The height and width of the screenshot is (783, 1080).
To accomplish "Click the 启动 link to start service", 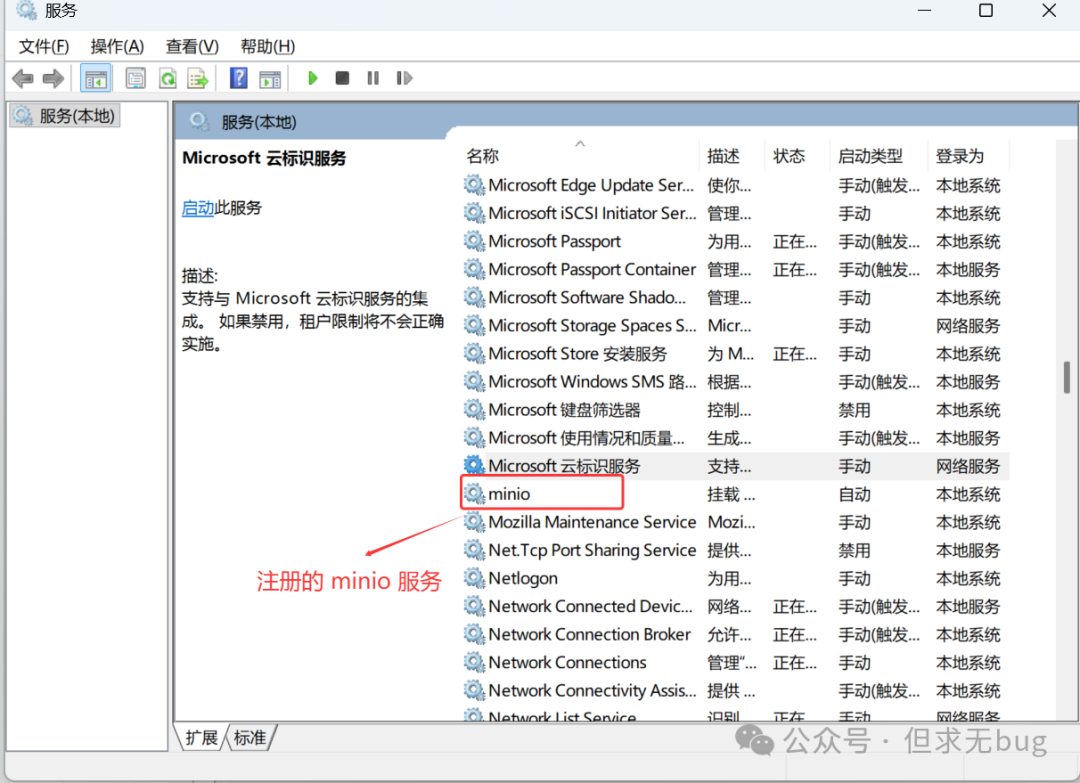I will [x=197, y=208].
